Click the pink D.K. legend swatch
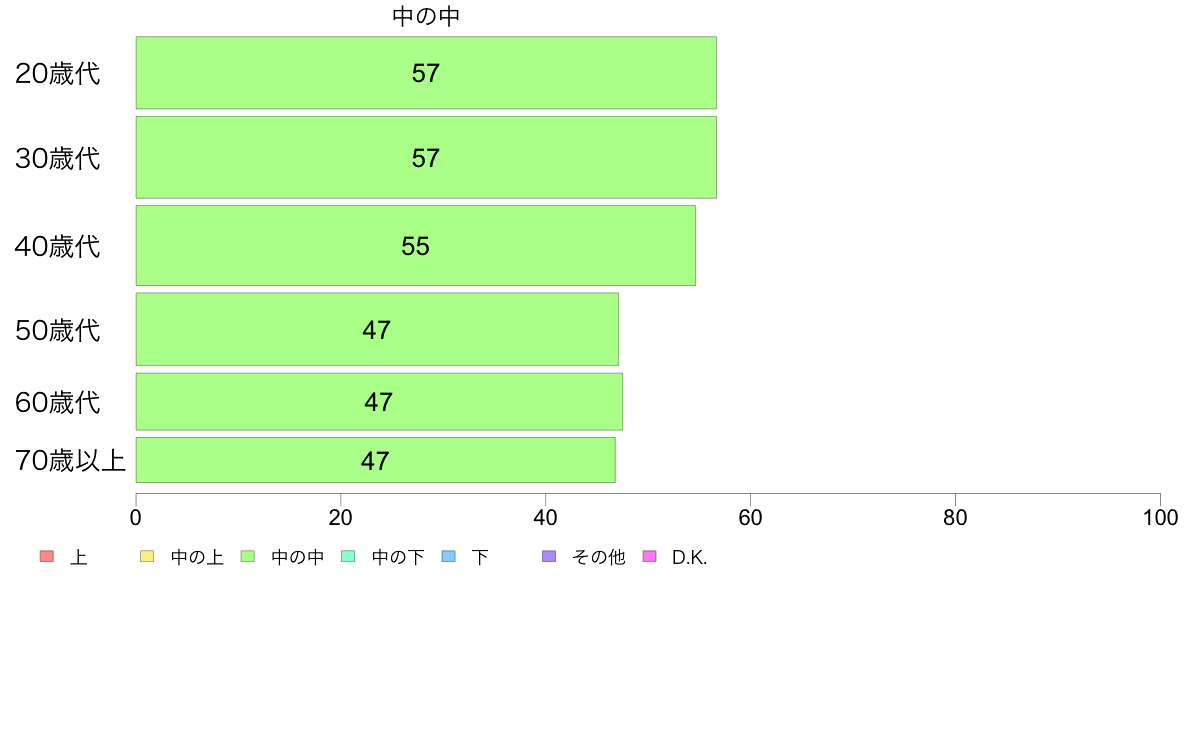 point(649,557)
